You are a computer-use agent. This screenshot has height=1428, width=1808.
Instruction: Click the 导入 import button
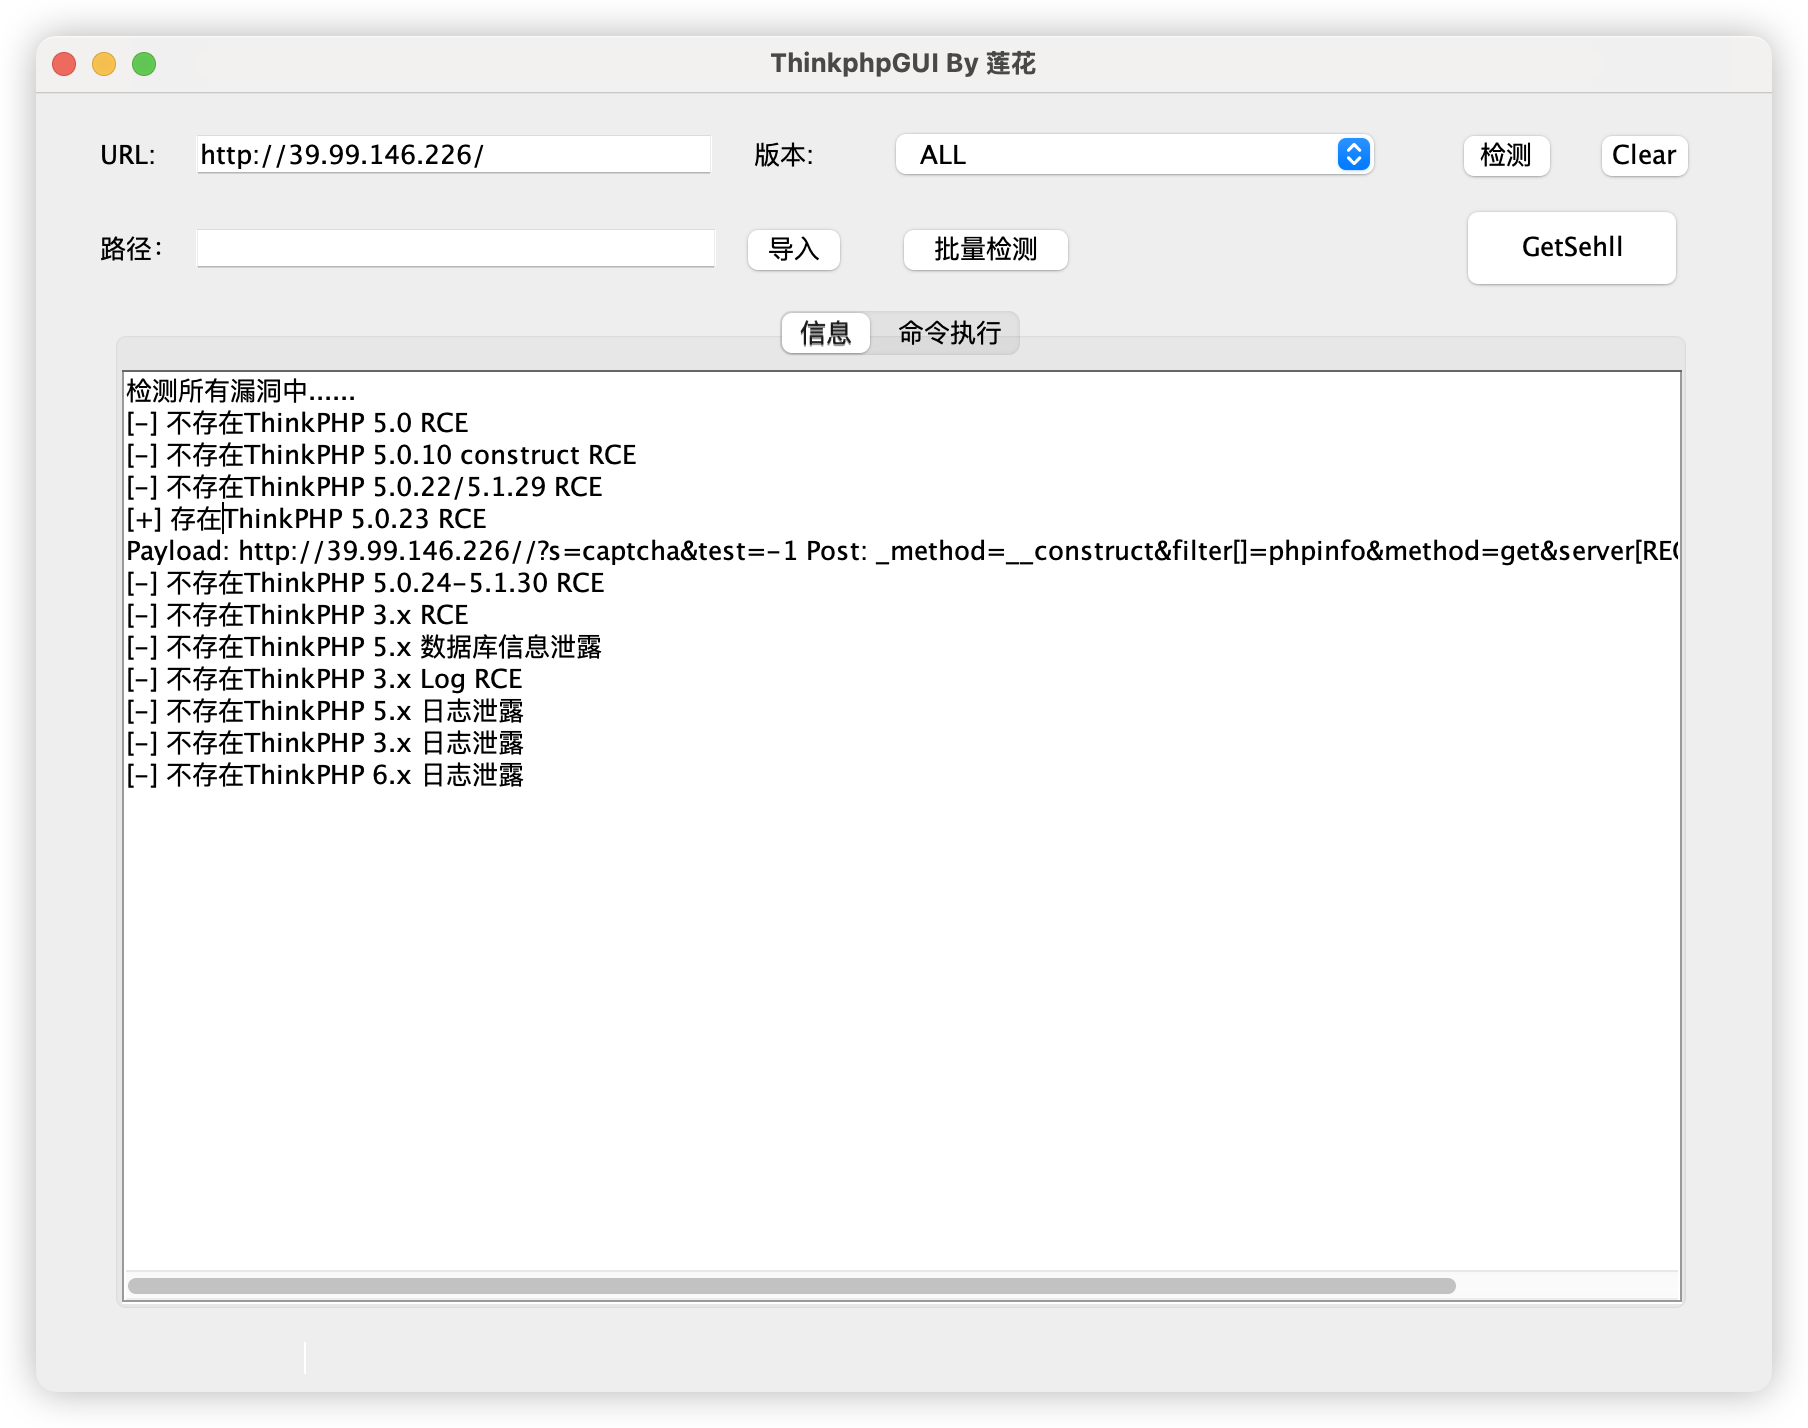pyautogui.click(x=793, y=249)
